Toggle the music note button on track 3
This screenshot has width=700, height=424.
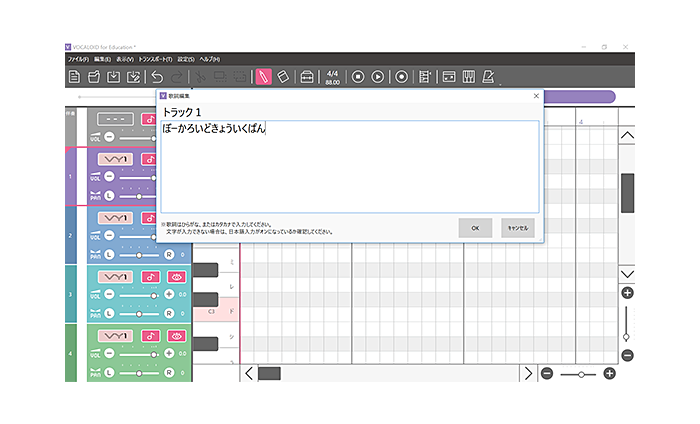coord(150,277)
